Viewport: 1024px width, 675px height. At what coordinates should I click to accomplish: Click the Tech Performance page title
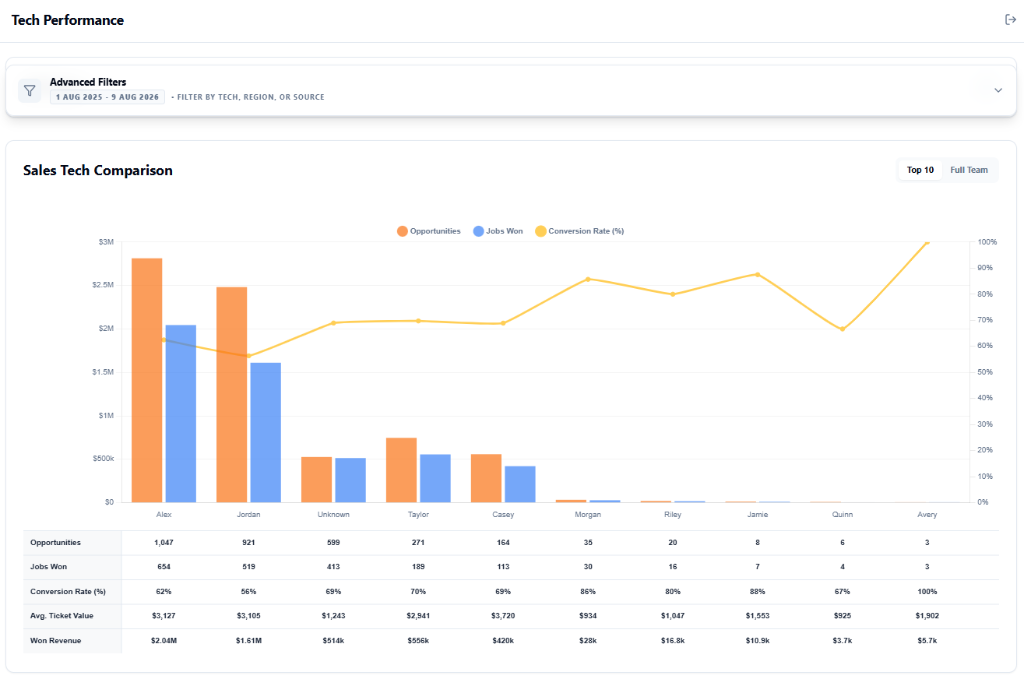[68, 20]
